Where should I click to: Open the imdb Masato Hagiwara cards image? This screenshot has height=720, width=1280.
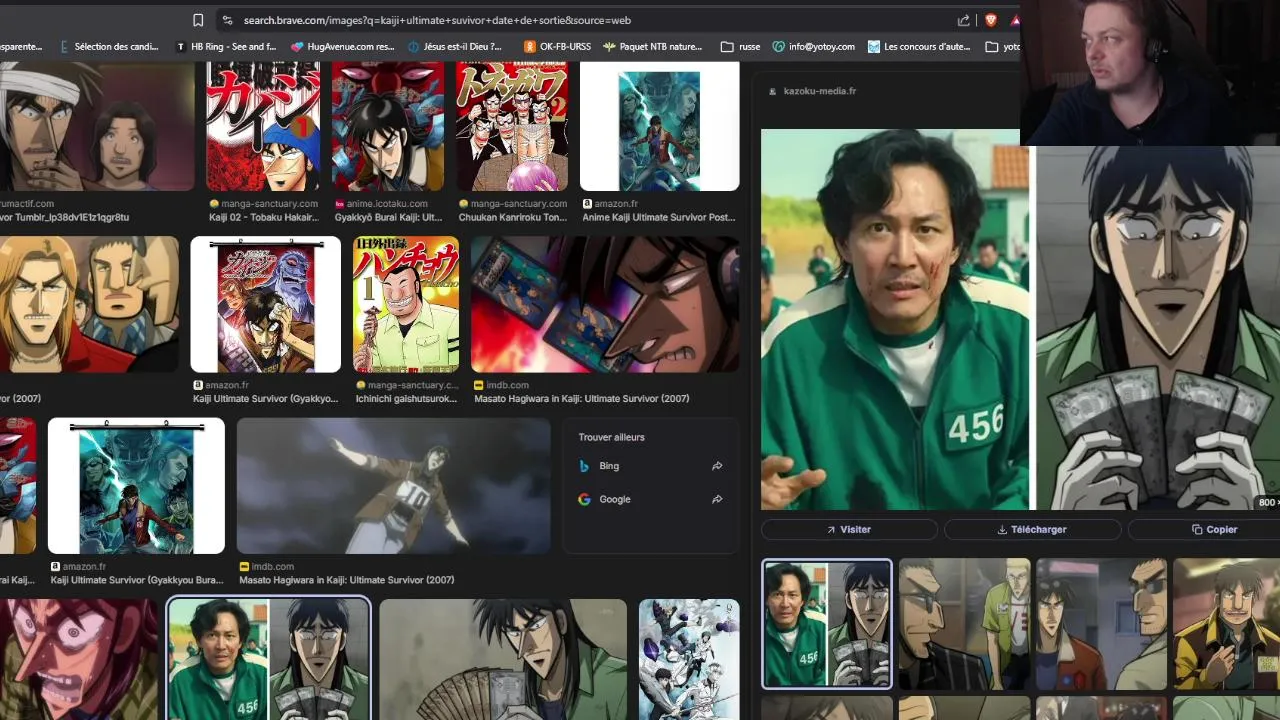[605, 304]
